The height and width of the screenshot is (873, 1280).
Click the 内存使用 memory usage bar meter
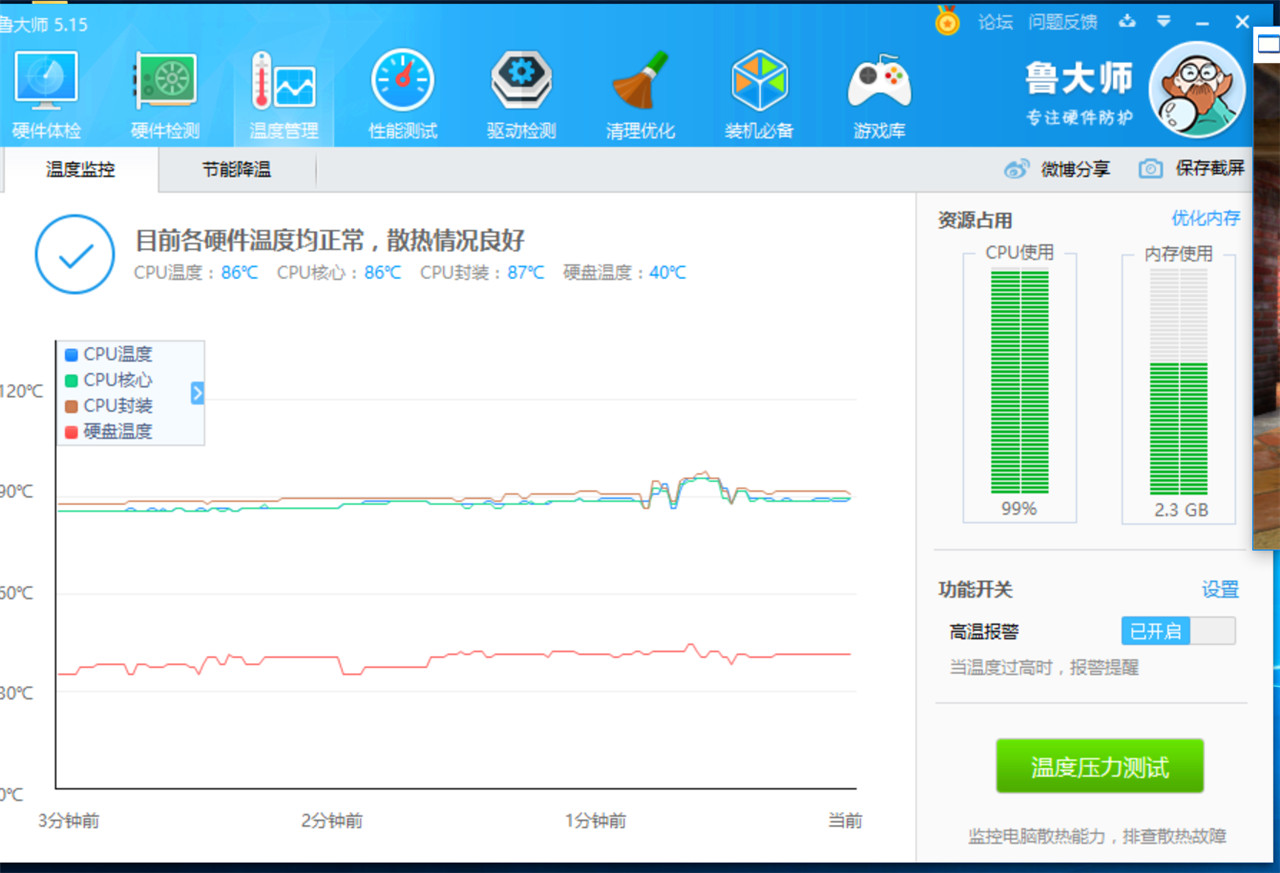[x=1179, y=382]
